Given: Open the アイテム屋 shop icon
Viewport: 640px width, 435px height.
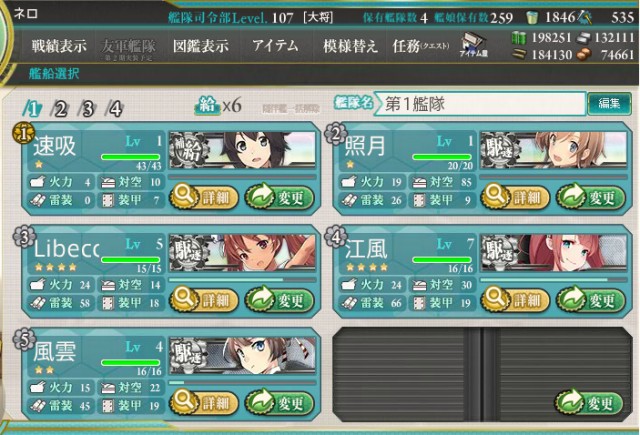Looking at the screenshot, I should tap(474, 45).
